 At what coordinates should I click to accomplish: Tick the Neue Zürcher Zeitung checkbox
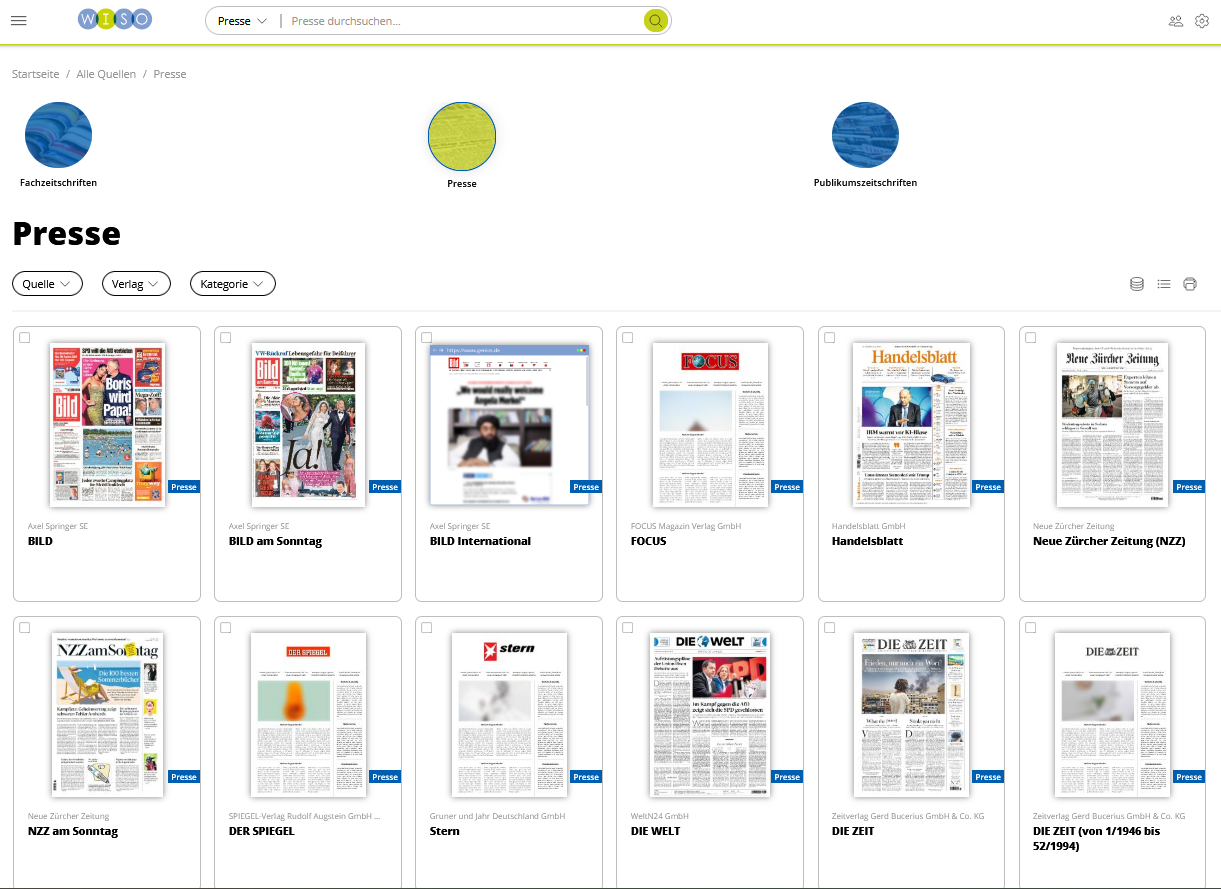(x=1030, y=338)
